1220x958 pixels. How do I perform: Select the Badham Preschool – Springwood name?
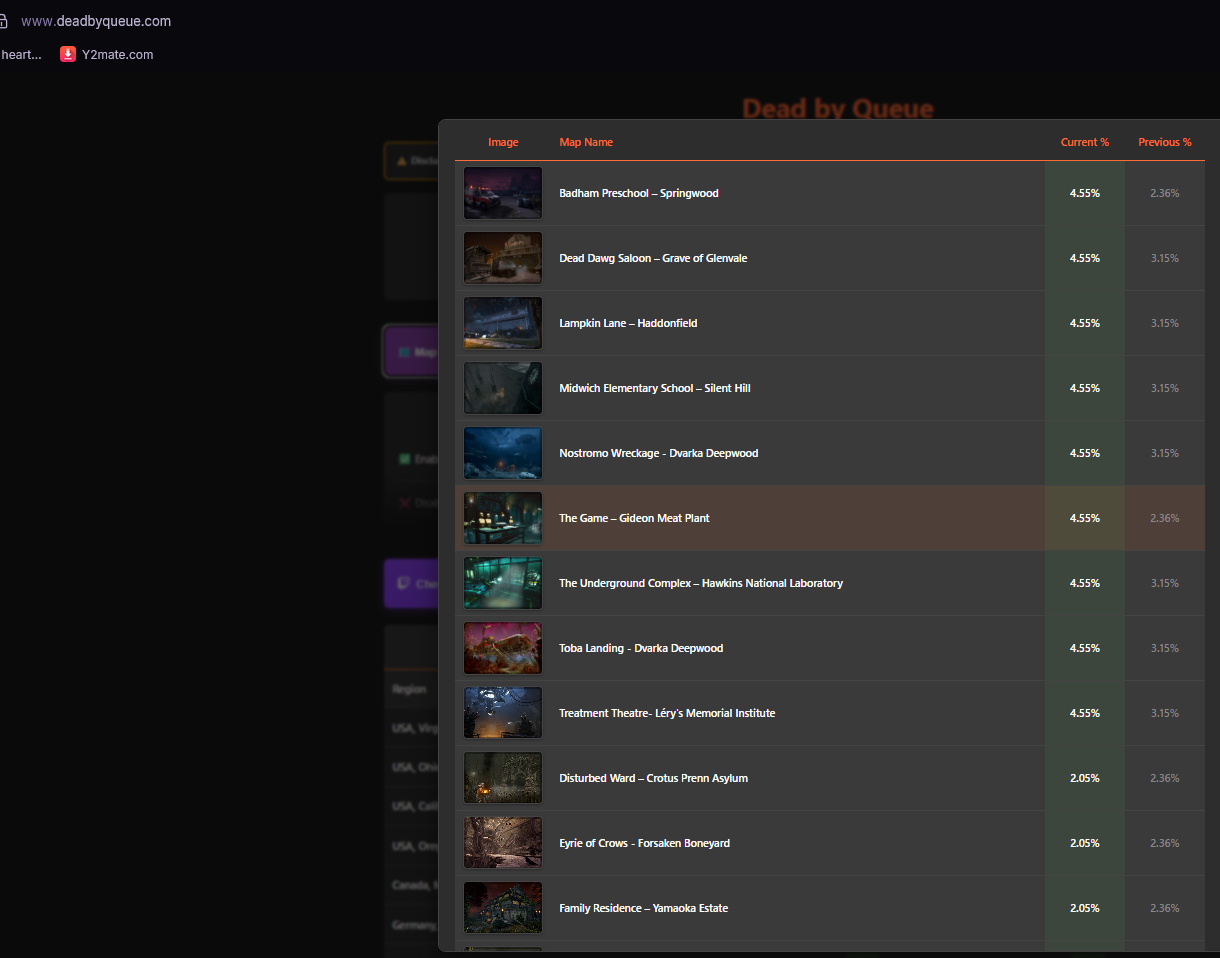point(639,193)
